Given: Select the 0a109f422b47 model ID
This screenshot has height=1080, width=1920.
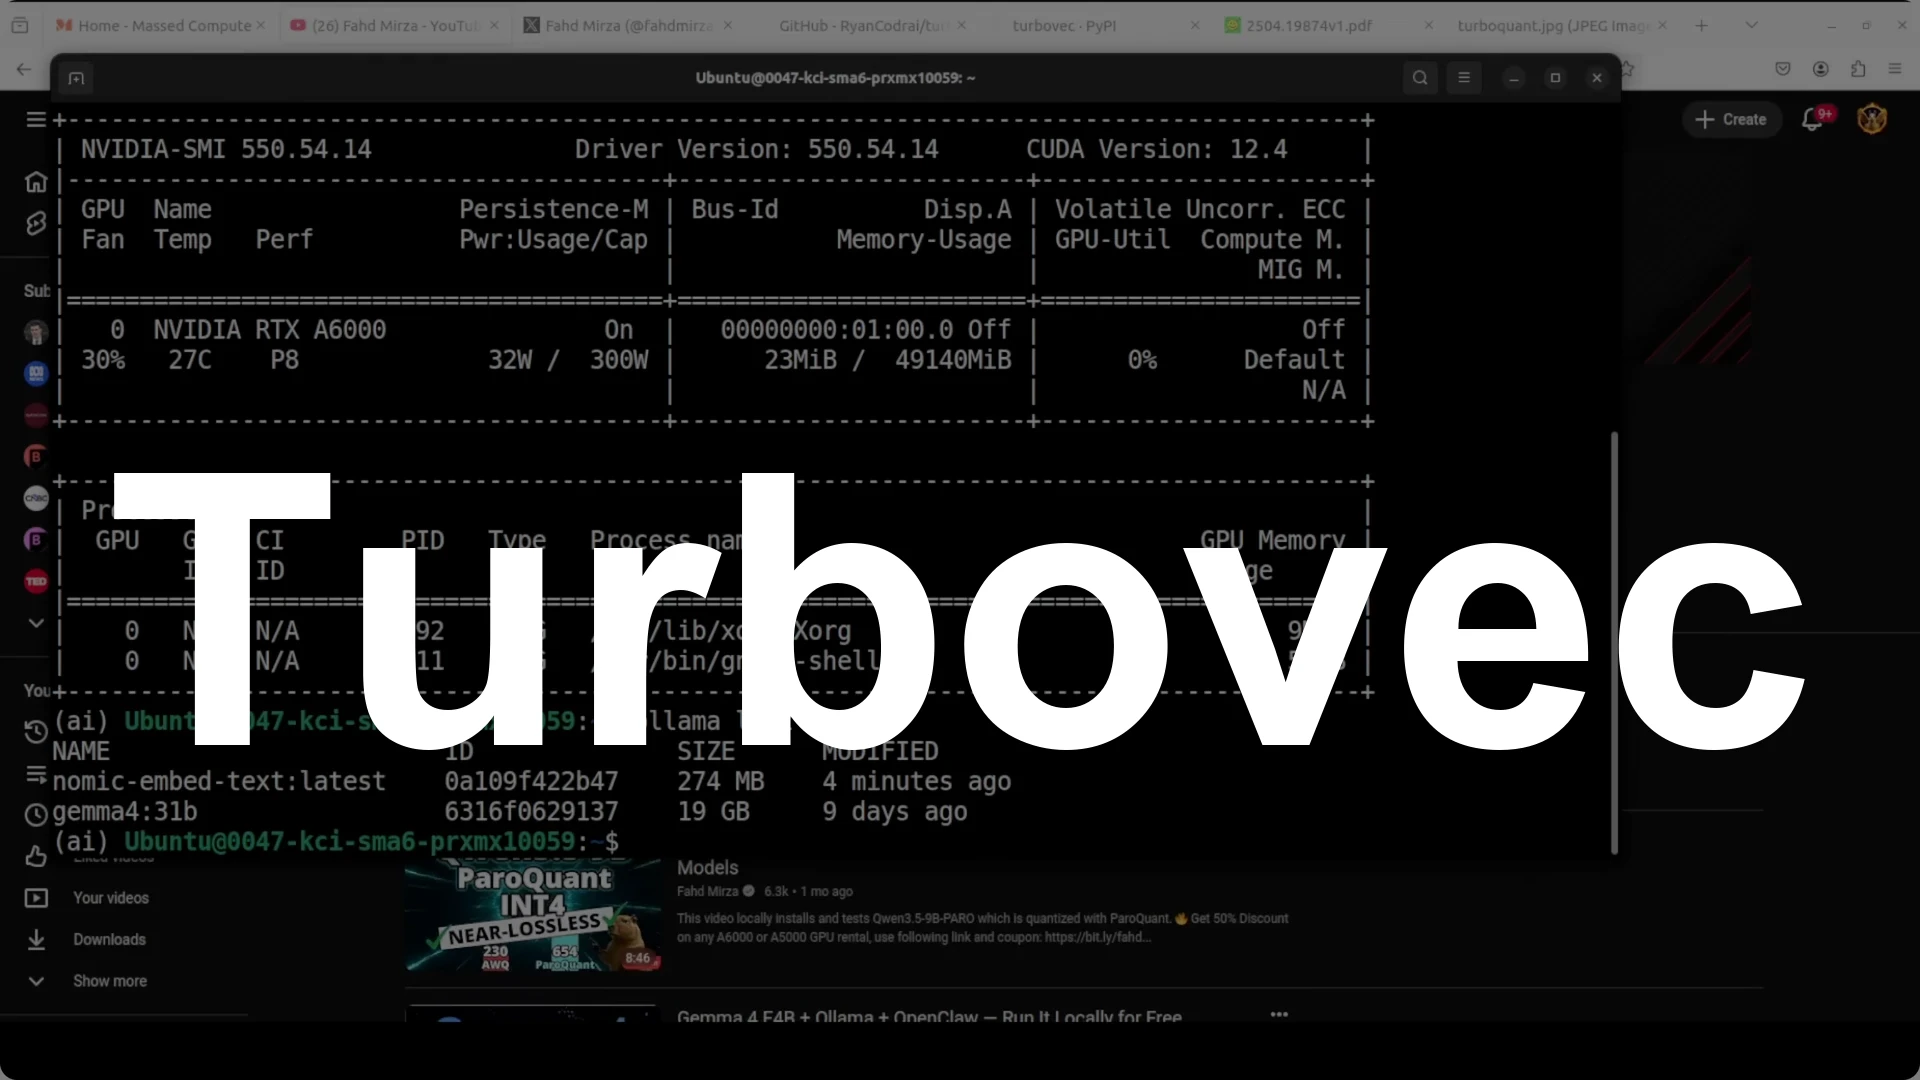Looking at the screenshot, I should (531, 782).
